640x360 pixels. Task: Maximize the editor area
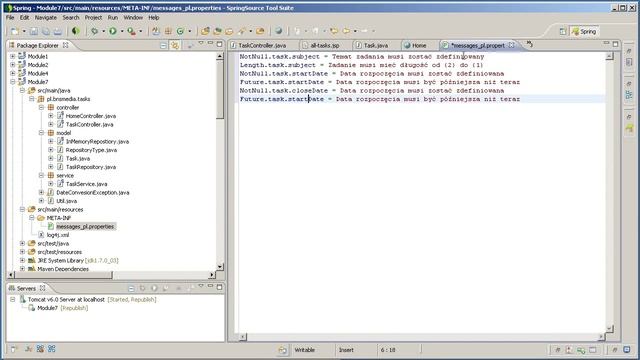coord(615,44)
